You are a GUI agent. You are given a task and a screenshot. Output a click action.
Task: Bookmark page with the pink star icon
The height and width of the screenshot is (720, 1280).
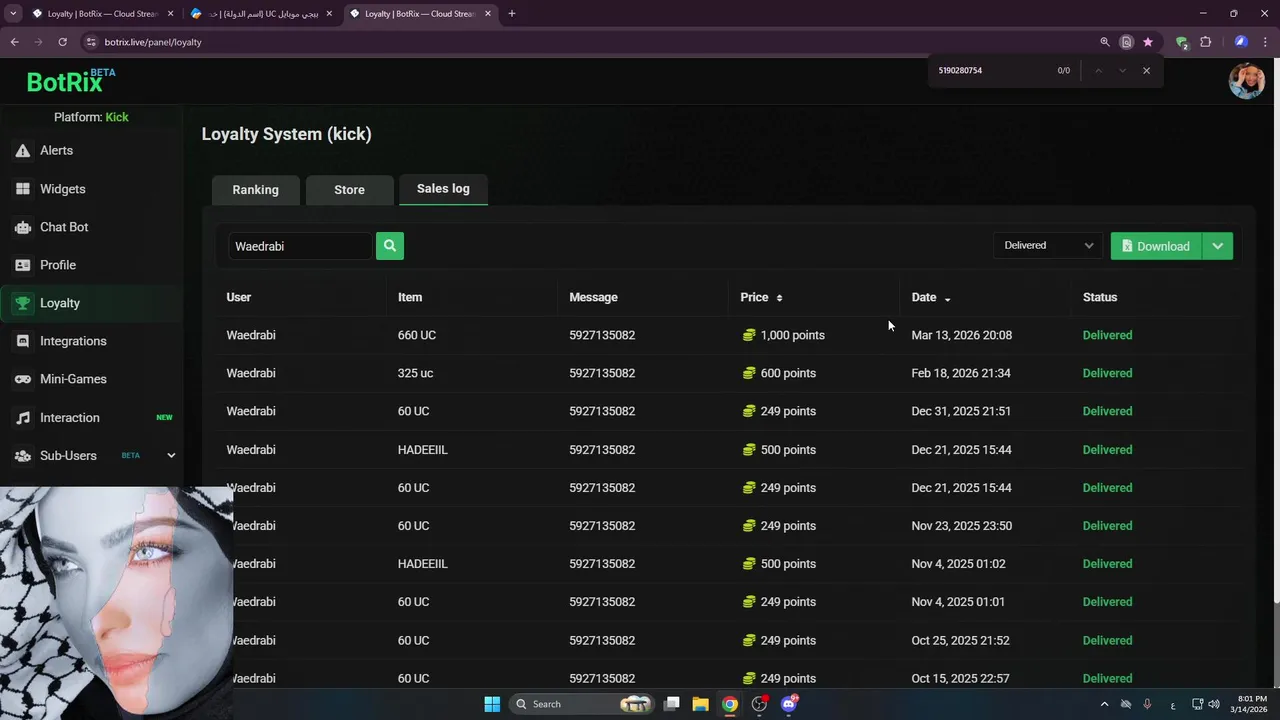(x=1148, y=42)
